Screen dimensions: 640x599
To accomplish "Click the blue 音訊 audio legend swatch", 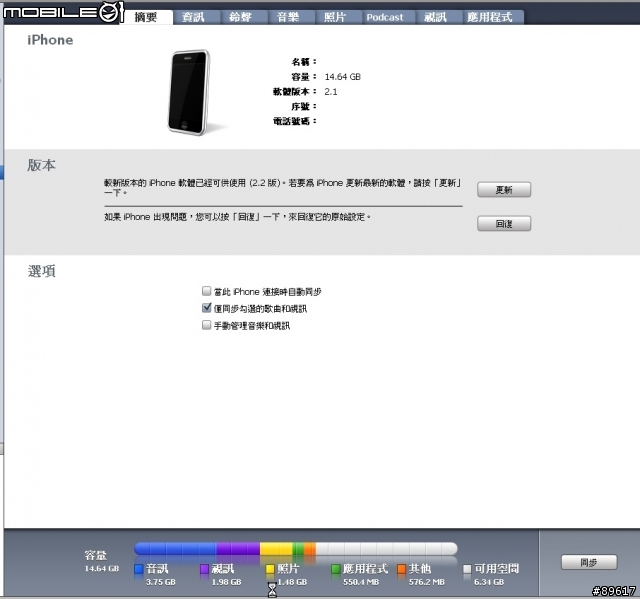I will 139,568.
